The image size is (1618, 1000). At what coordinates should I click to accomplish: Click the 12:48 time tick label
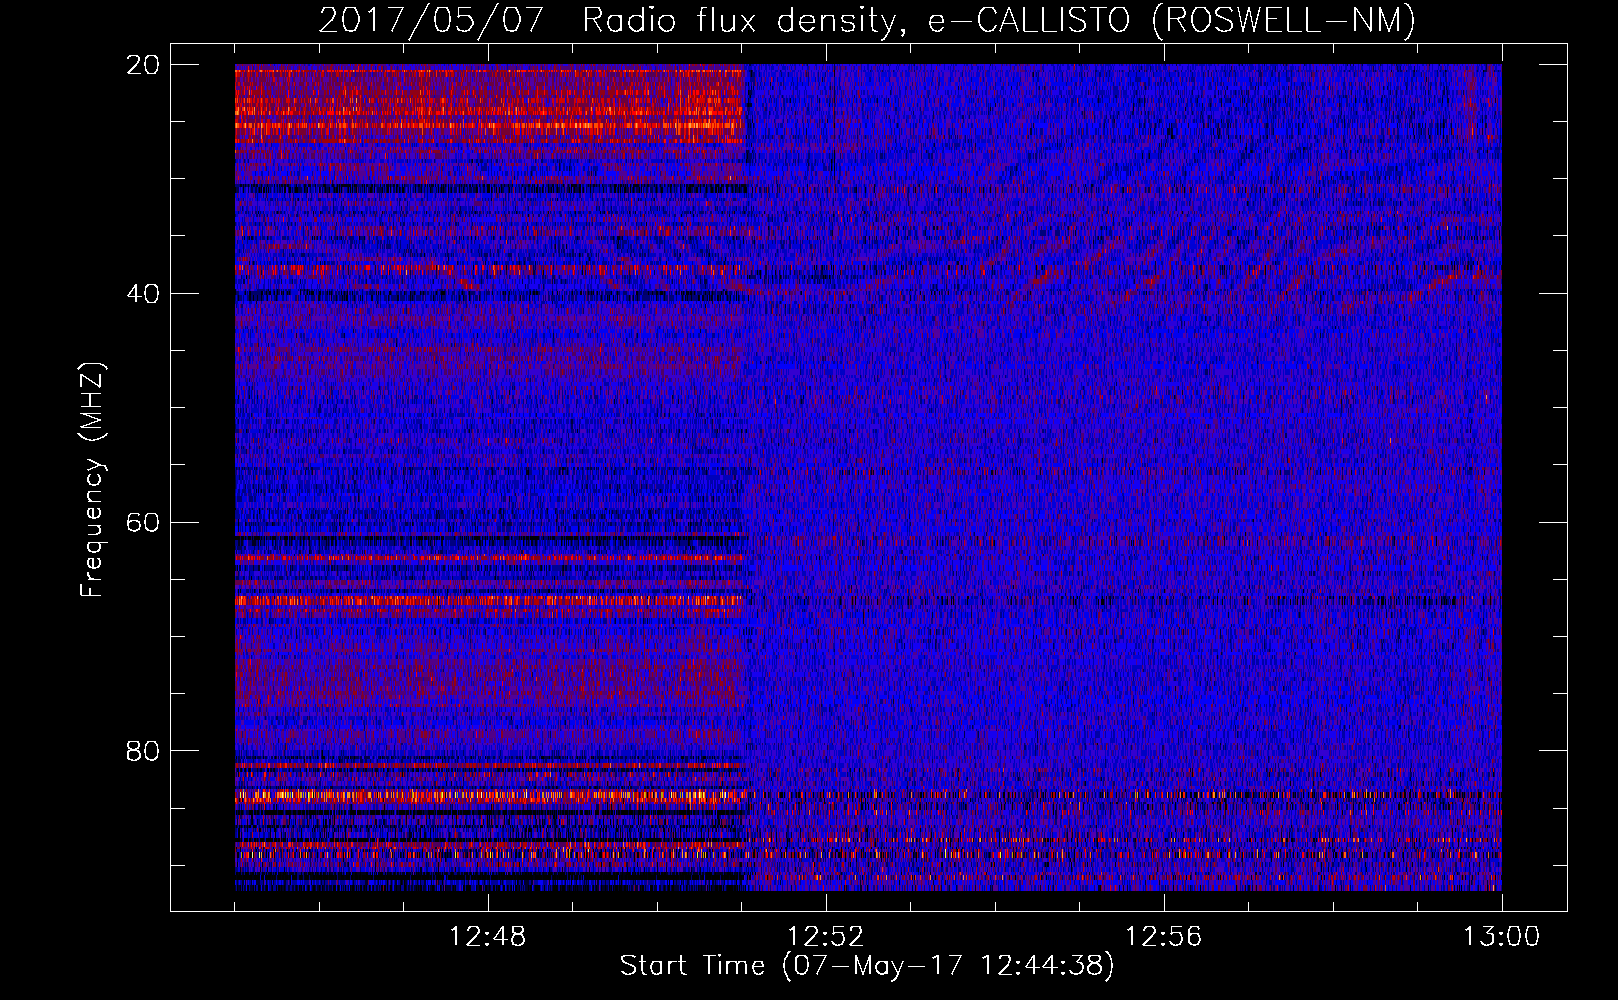[x=487, y=937]
